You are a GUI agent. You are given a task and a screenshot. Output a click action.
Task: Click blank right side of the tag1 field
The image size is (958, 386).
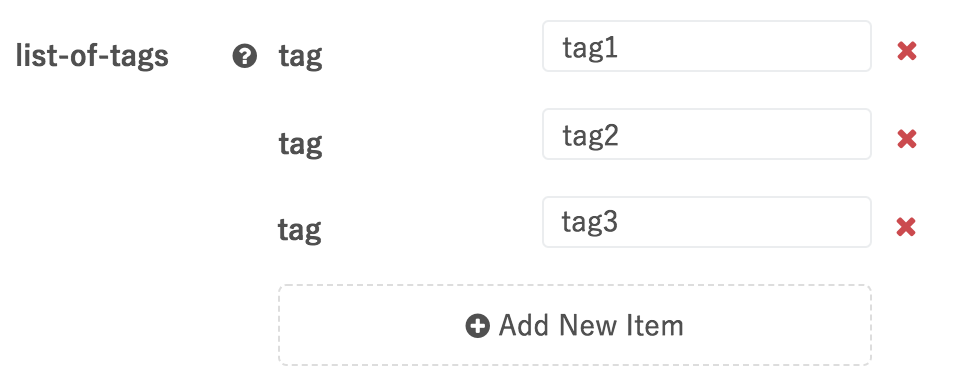(764, 46)
